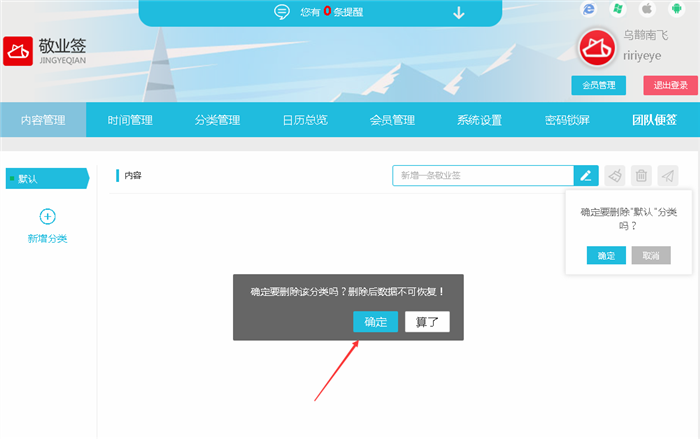Click 算了 to cancel the dialog
Viewport: 700px width, 439px height.
coord(427,322)
